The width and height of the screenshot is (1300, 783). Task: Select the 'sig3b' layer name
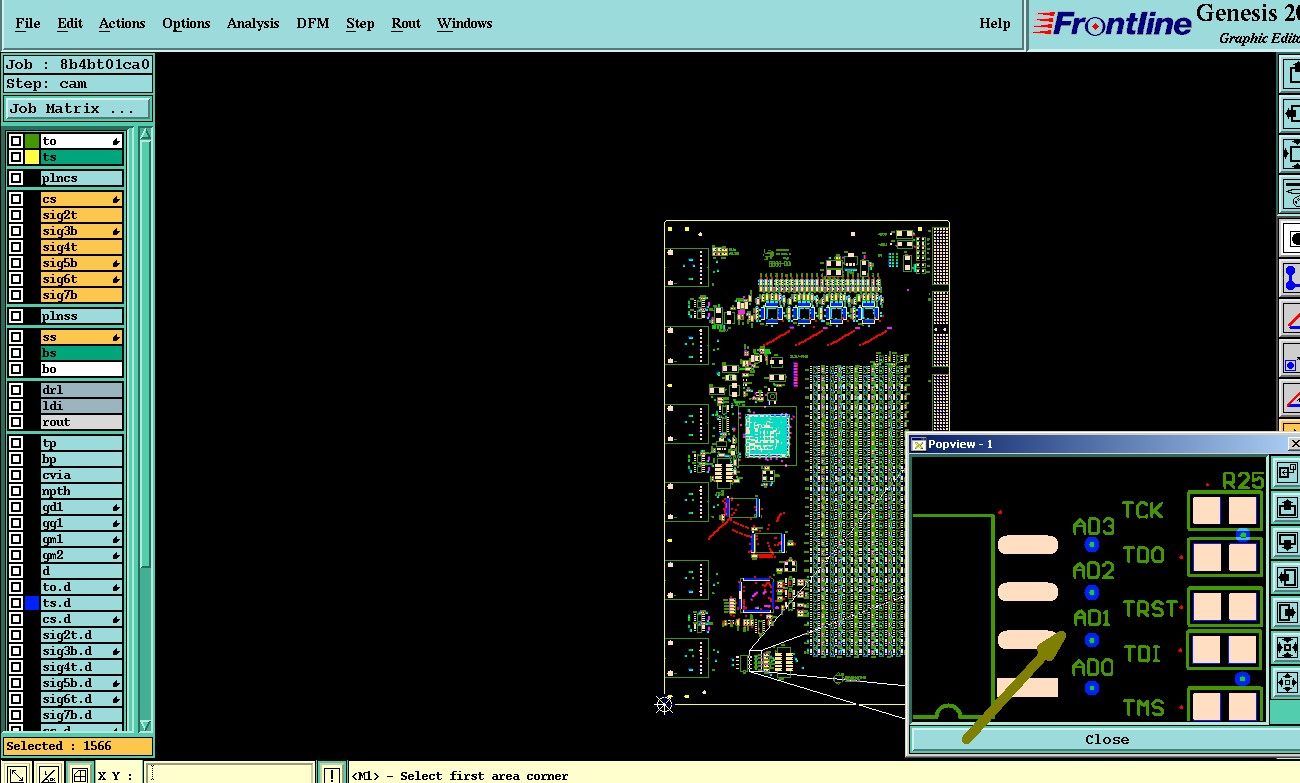tap(82, 231)
